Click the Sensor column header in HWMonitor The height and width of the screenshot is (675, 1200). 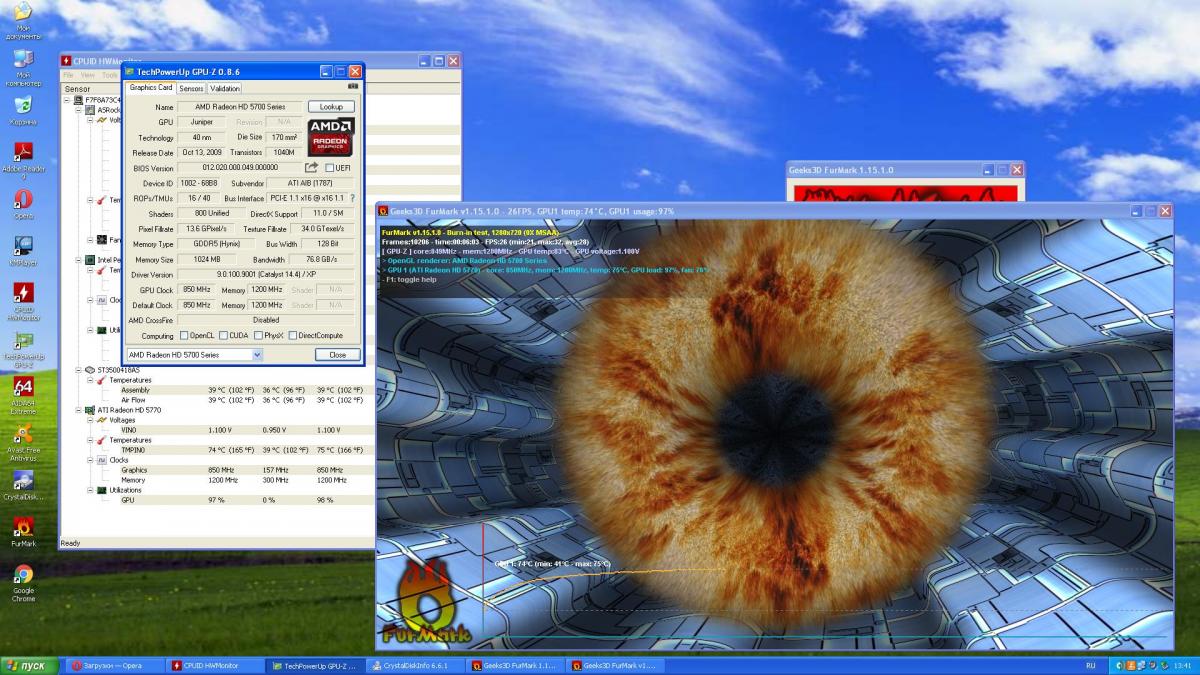pyautogui.click(x=78, y=89)
